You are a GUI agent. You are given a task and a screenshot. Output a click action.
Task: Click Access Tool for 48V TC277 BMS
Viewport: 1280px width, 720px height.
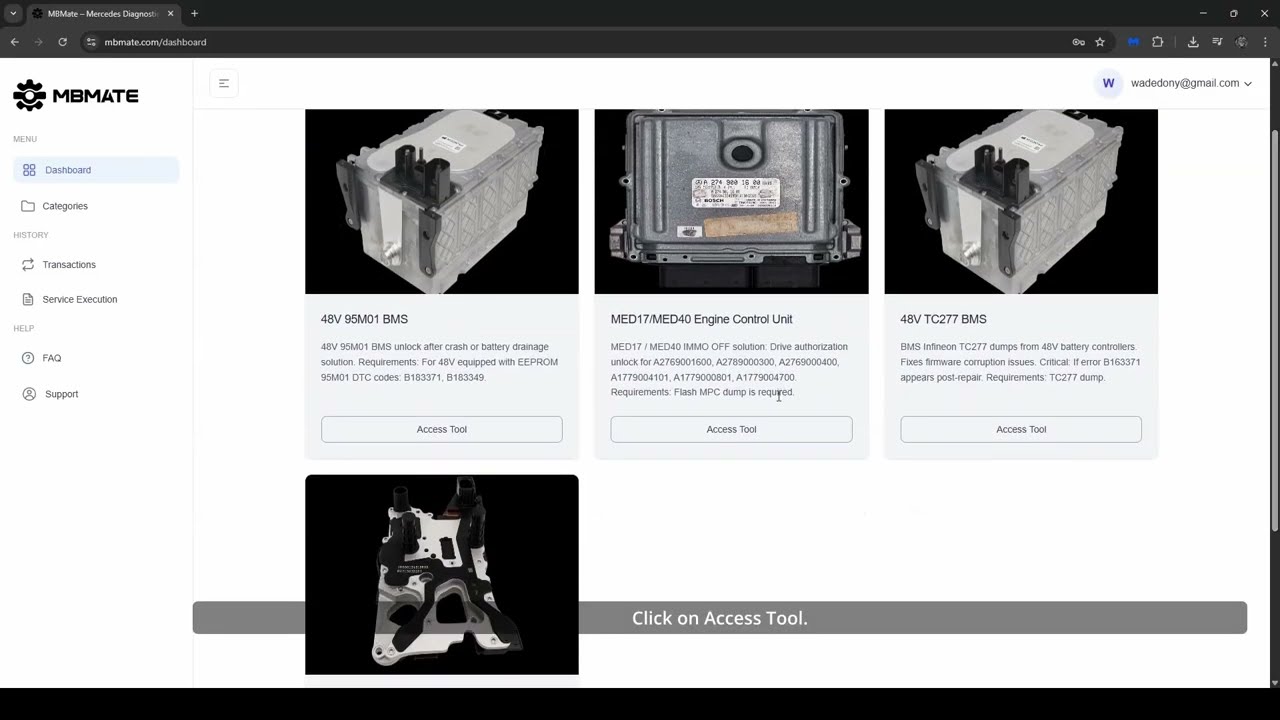click(1020, 429)
